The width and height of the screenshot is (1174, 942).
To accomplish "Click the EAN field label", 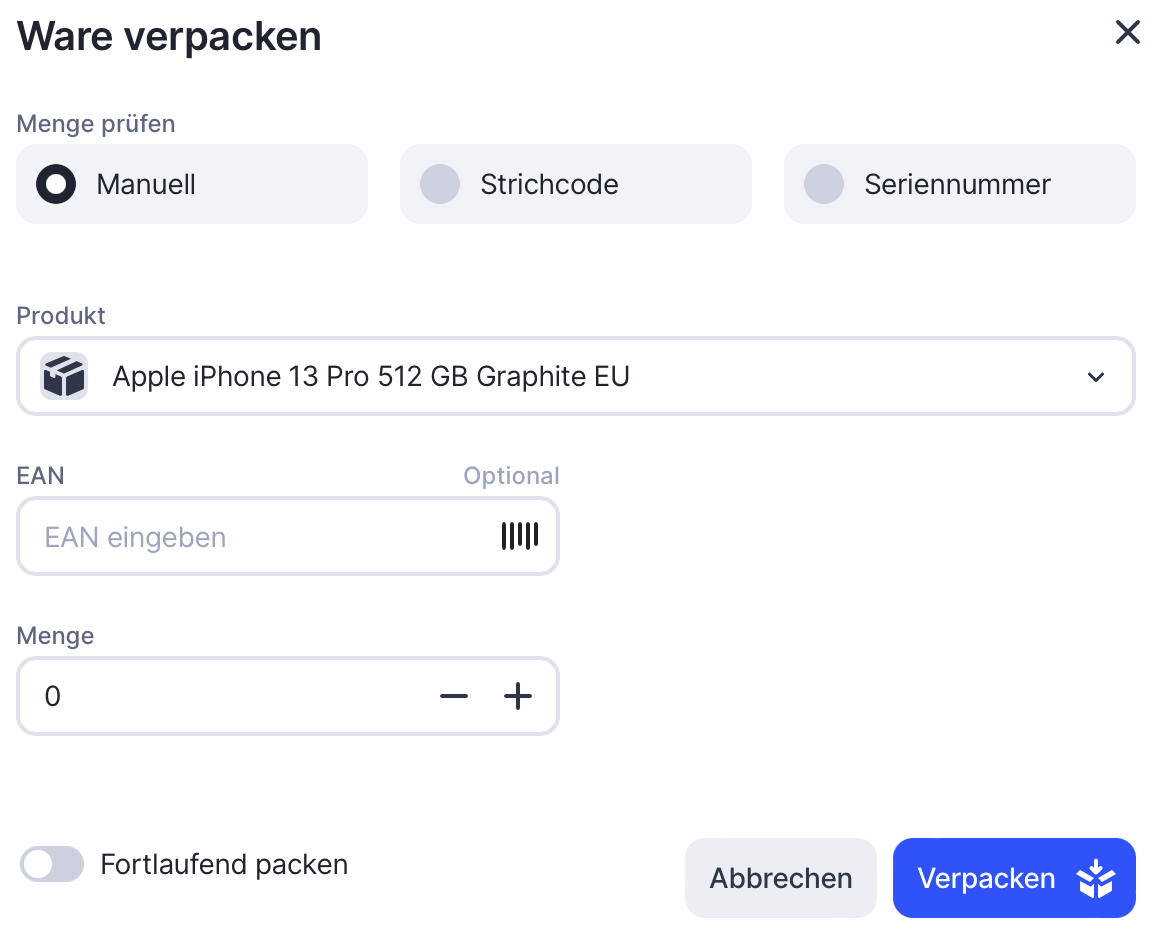I will point(41,475).
